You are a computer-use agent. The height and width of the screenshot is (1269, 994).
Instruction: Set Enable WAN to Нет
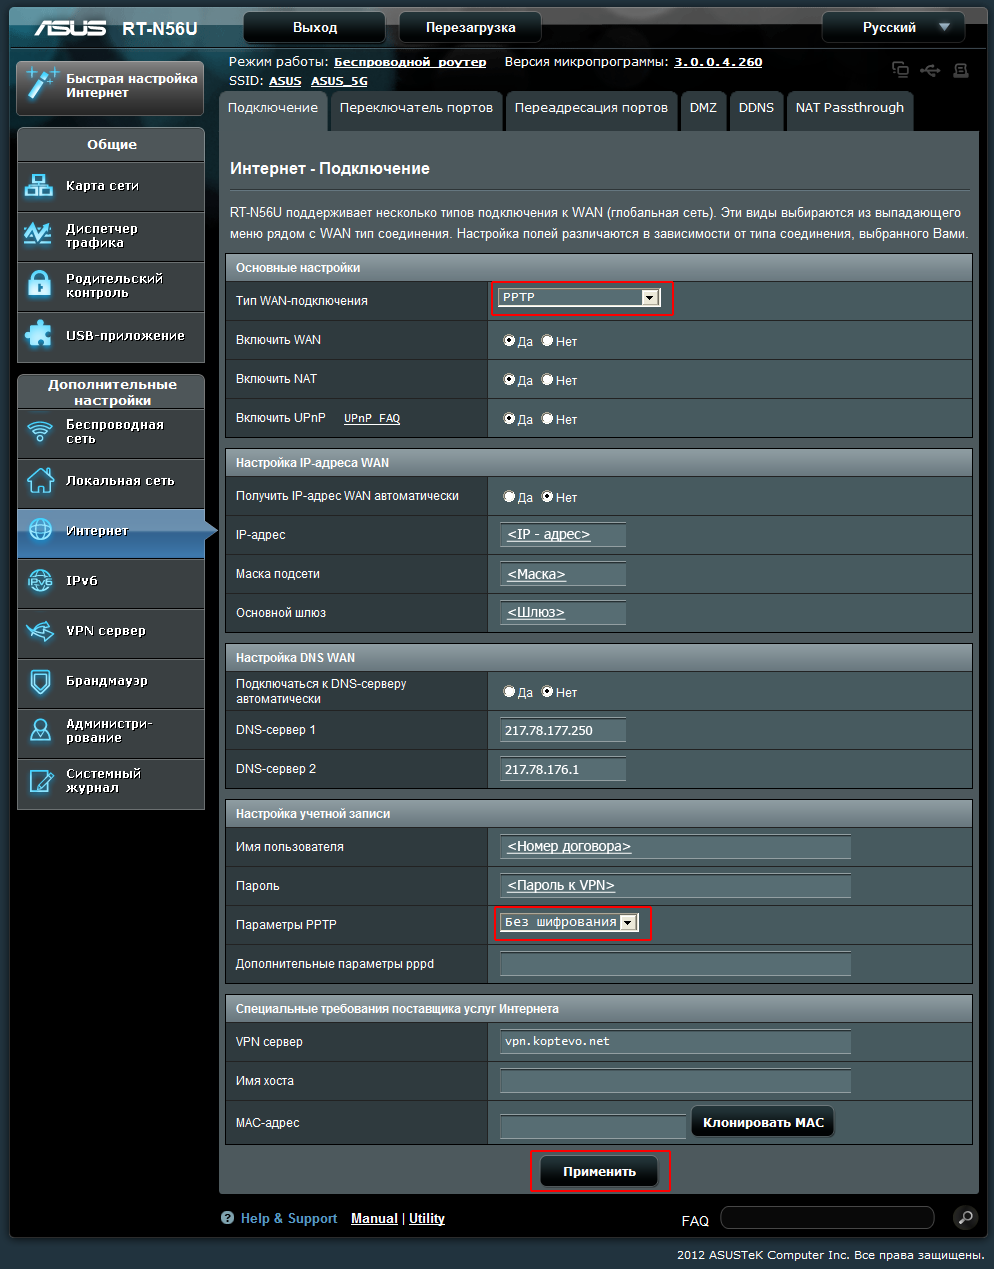[x=547, y=340]
